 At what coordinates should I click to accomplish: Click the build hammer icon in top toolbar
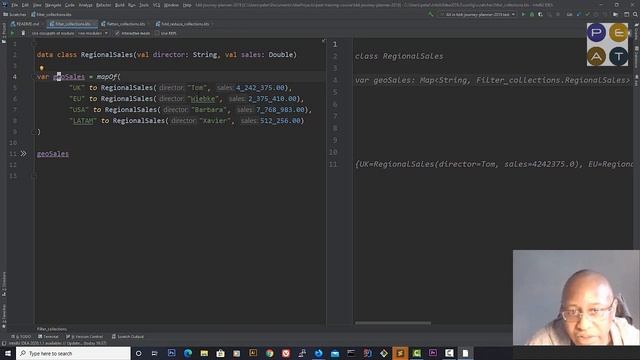click(431, 14)
